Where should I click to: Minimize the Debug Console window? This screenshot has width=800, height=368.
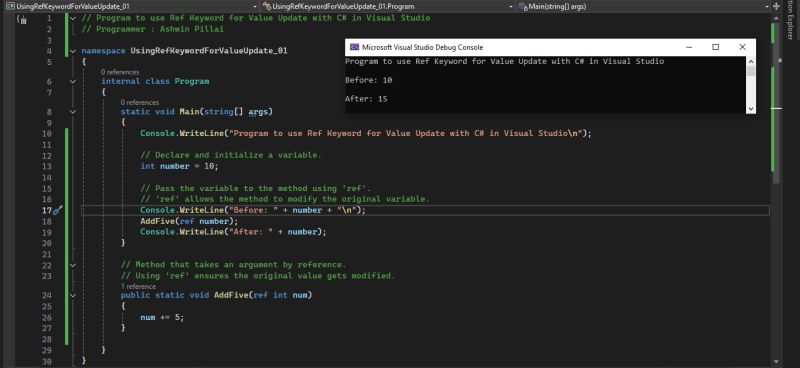point(689,47)
